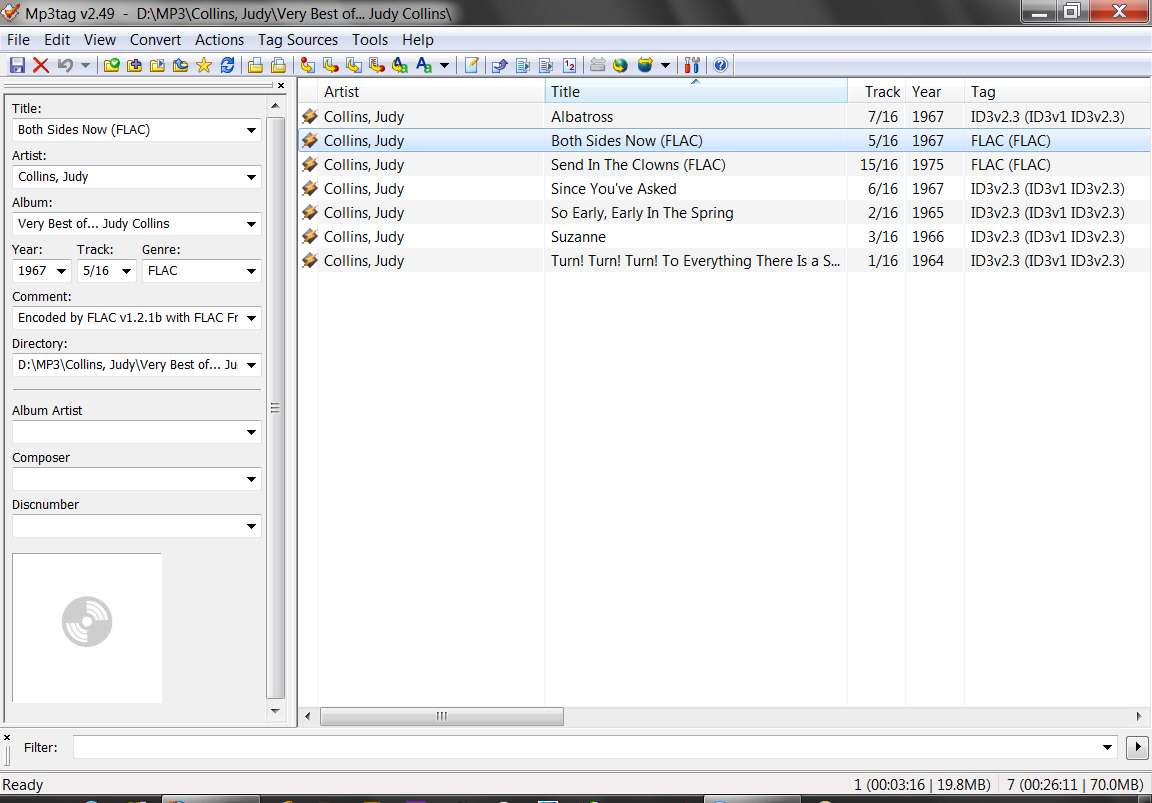The width and height of the screenshot is (1152, 803).
Task: Expand the Year dropdown showing 1967
Action: click(62, 271)
